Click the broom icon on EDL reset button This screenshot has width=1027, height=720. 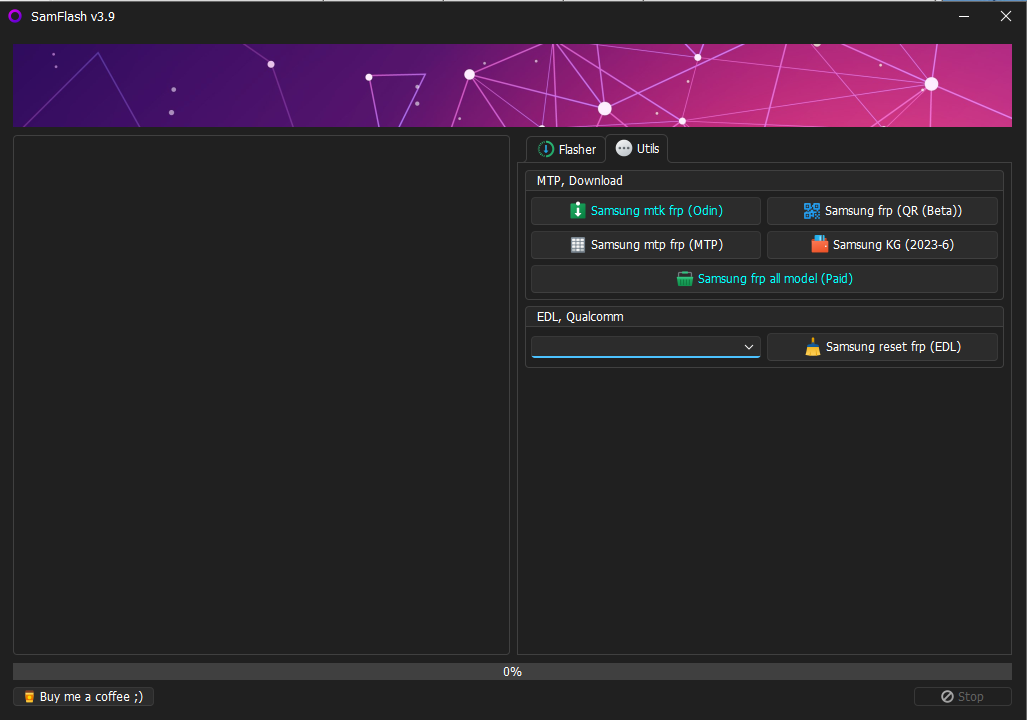tap(813, 347)
